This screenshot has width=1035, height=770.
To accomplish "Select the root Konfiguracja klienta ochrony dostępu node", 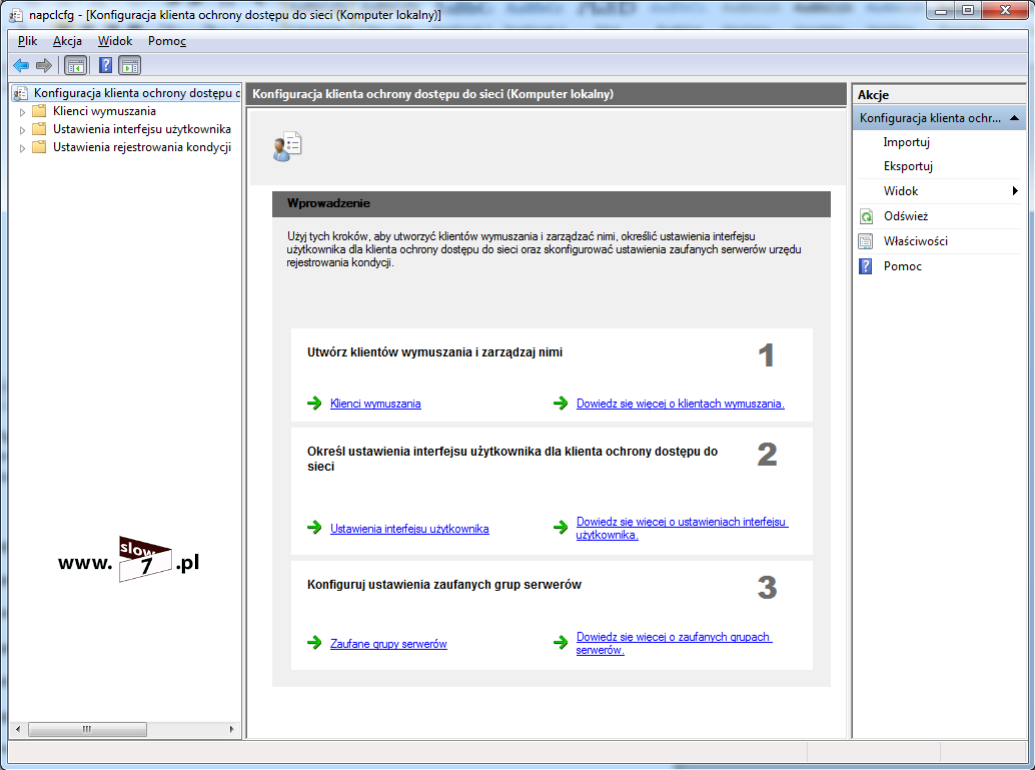I will coord(137,93).
